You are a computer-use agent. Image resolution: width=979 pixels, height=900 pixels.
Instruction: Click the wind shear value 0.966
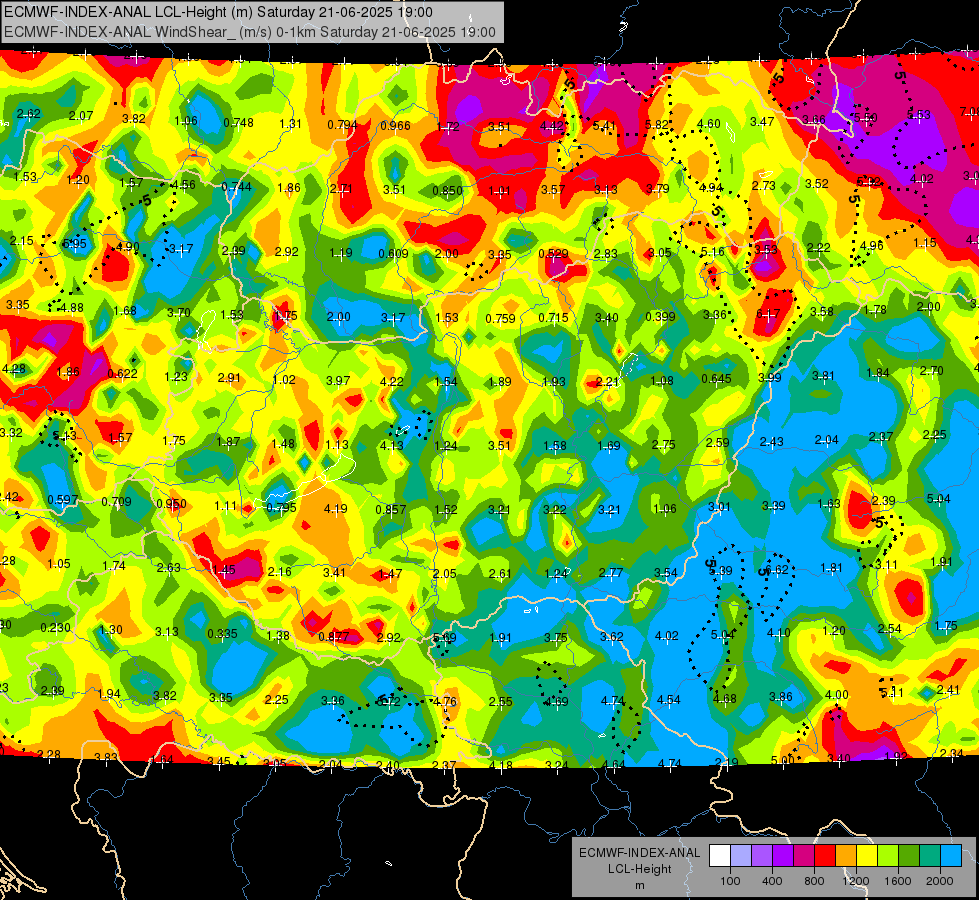395,126
